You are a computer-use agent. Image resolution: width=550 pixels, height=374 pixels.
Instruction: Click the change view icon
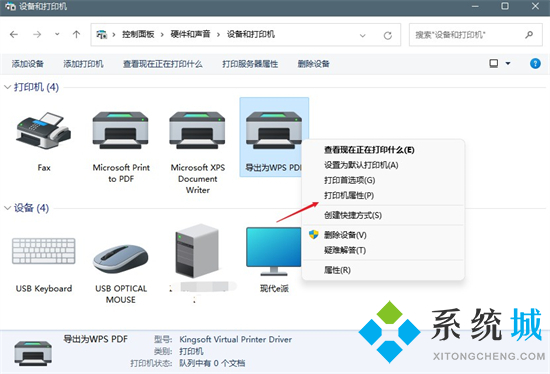(494, 64)
